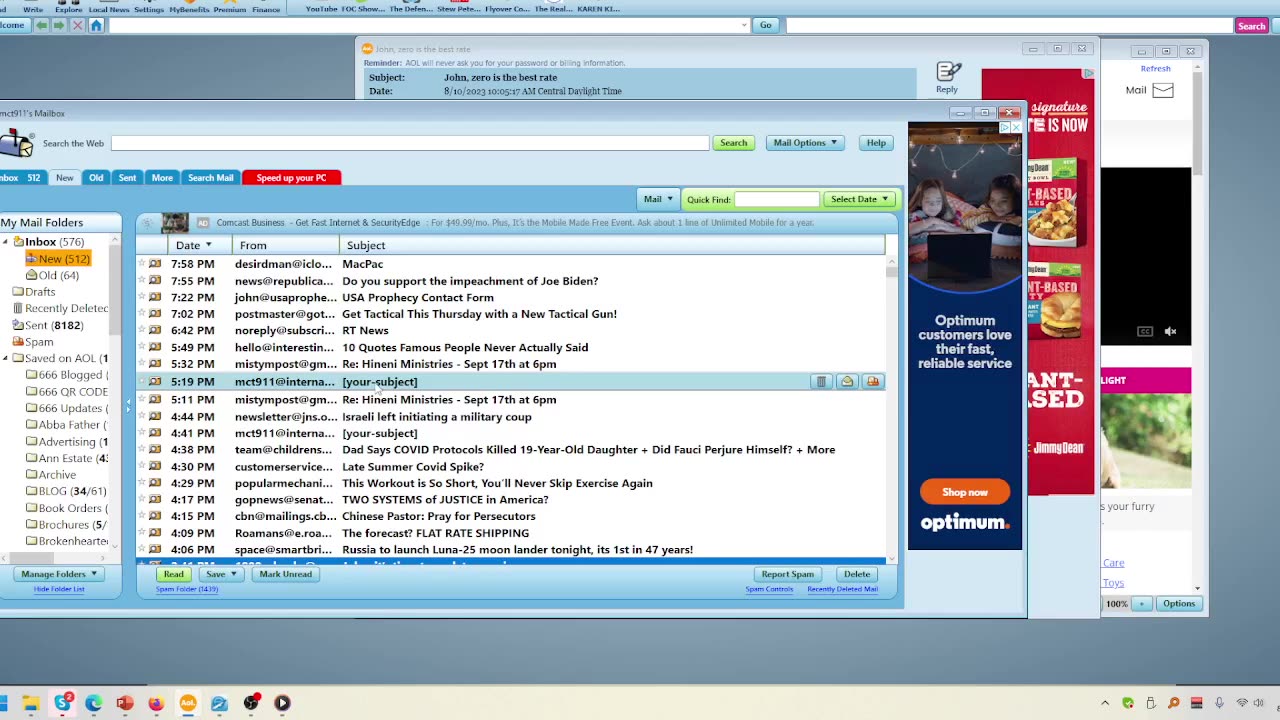Star the 4:06 PM Luna-25 email
Viewport: 1280px width, 720px height.
[x=142, y=549]
